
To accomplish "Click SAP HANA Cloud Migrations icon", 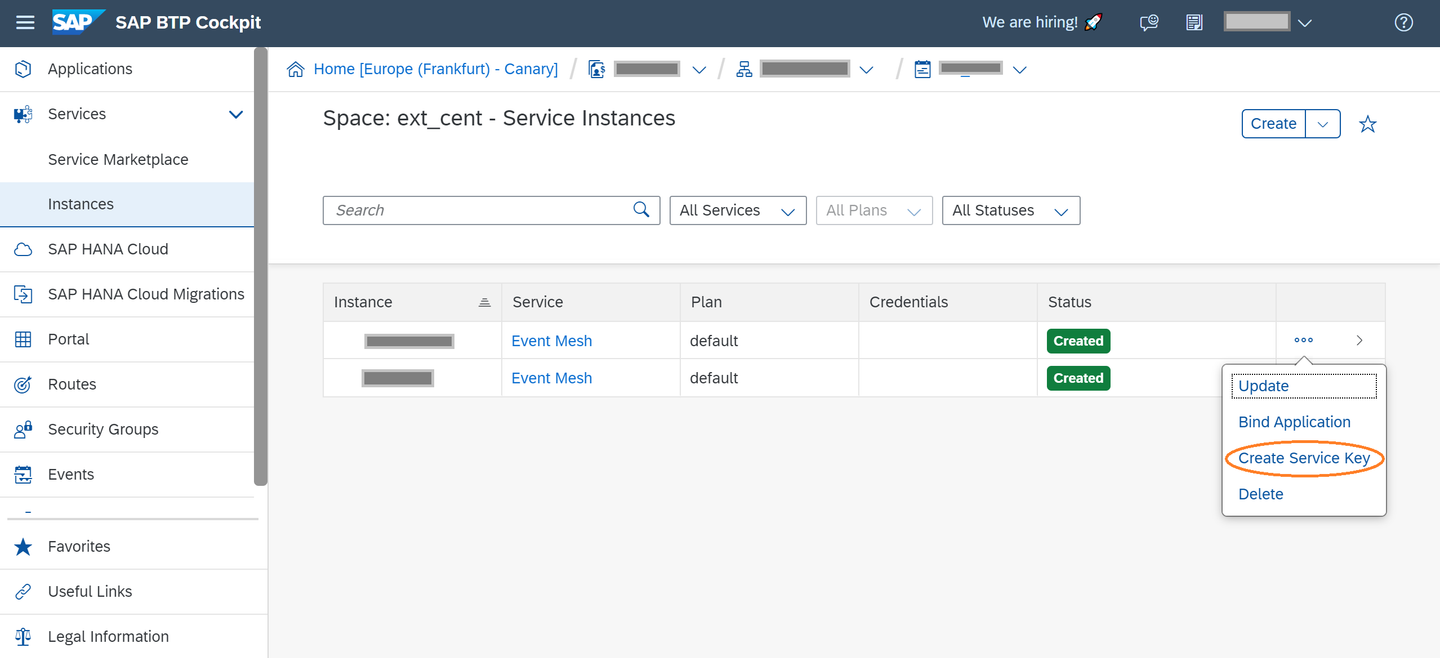I will click(x=23, y=294).
